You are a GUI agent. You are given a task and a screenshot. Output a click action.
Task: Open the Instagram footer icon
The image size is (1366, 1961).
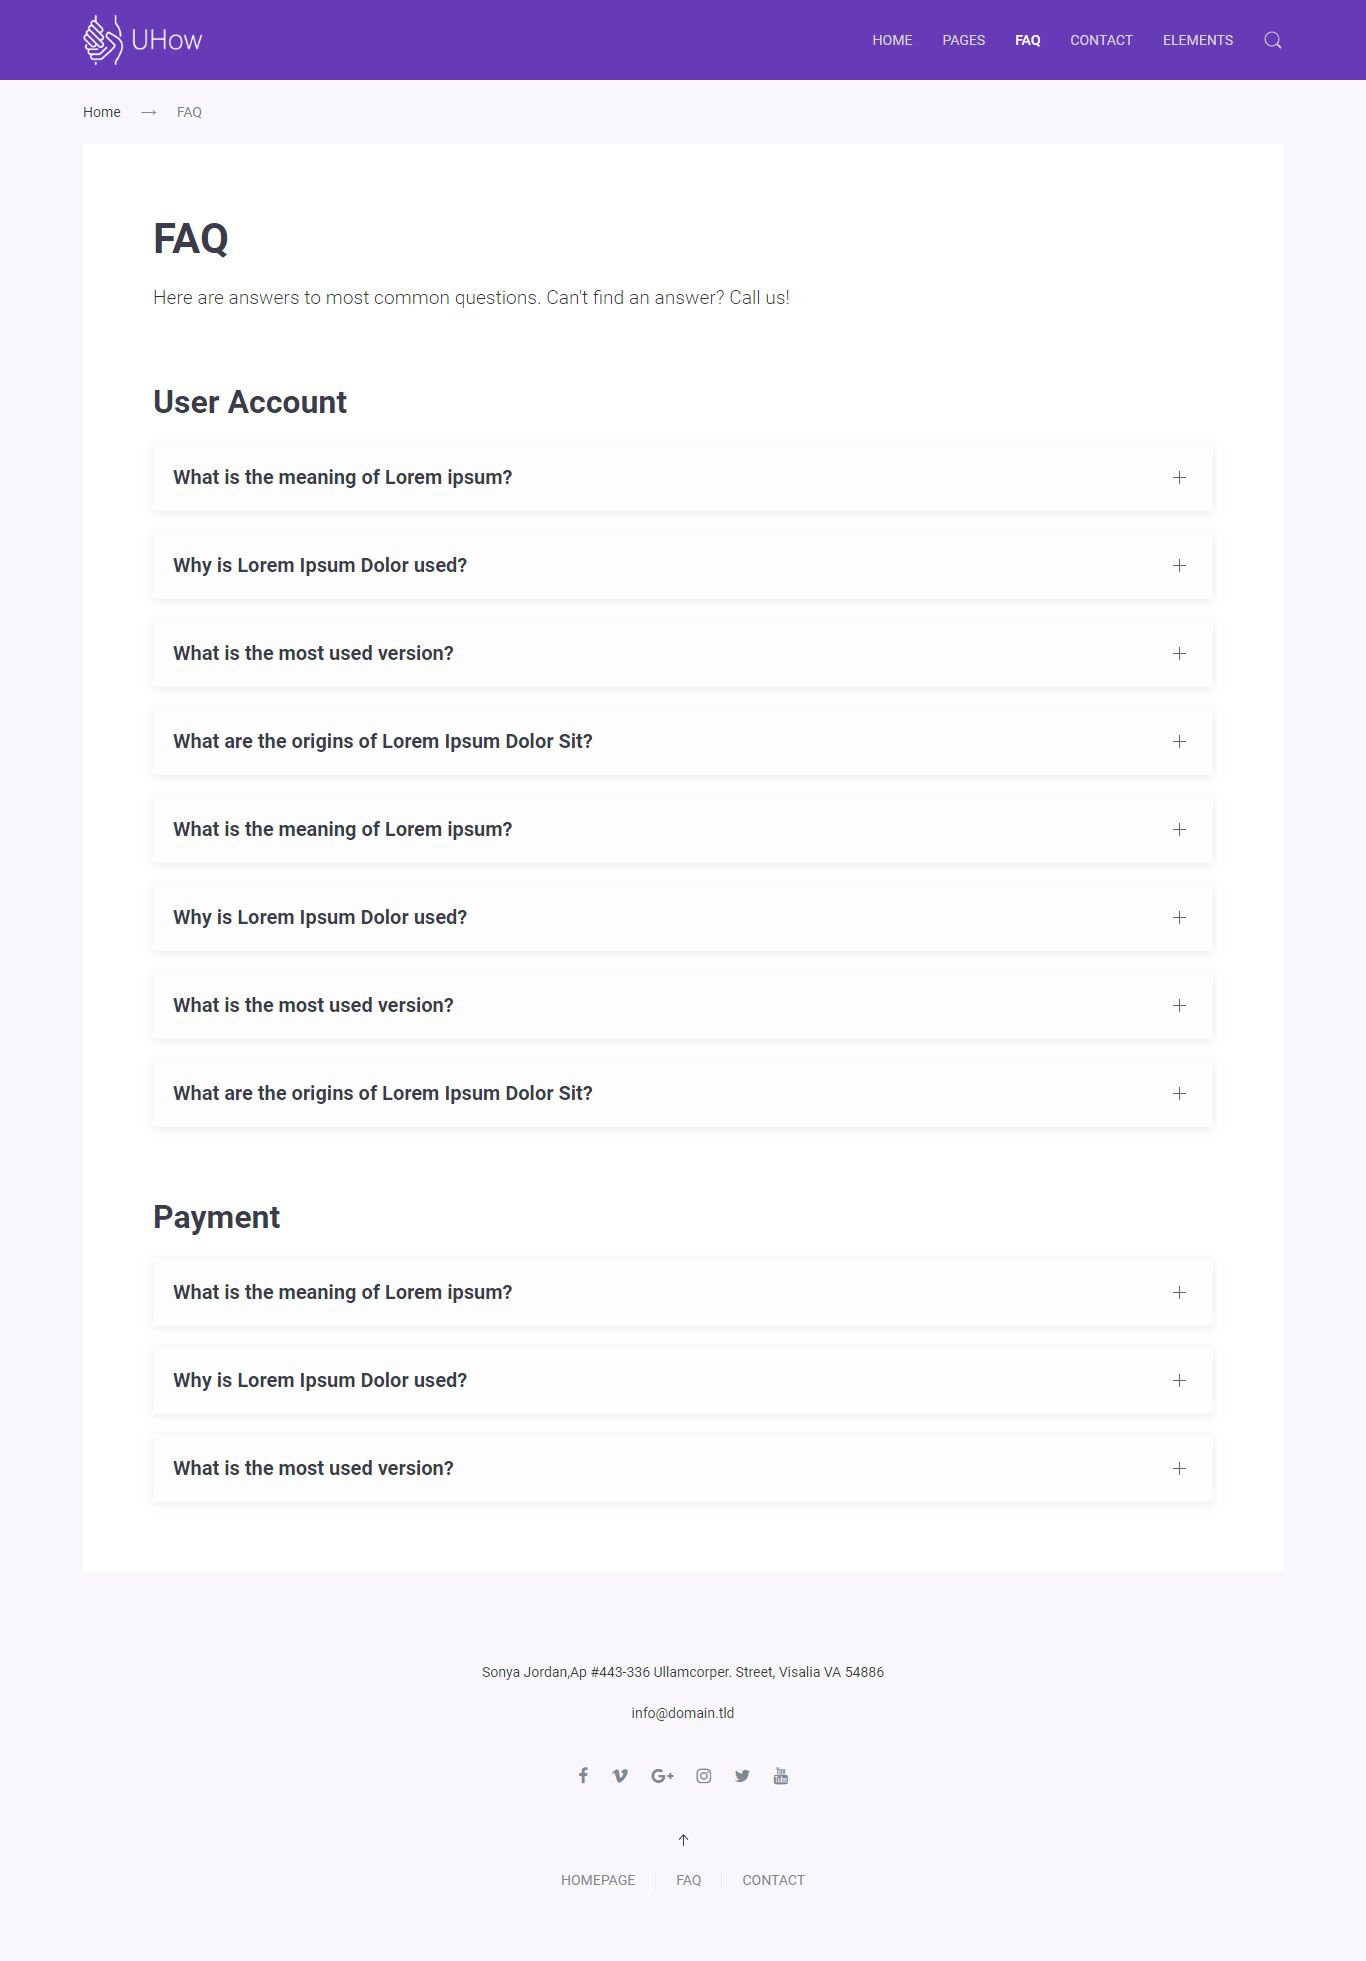click(x=704, y=1775)
